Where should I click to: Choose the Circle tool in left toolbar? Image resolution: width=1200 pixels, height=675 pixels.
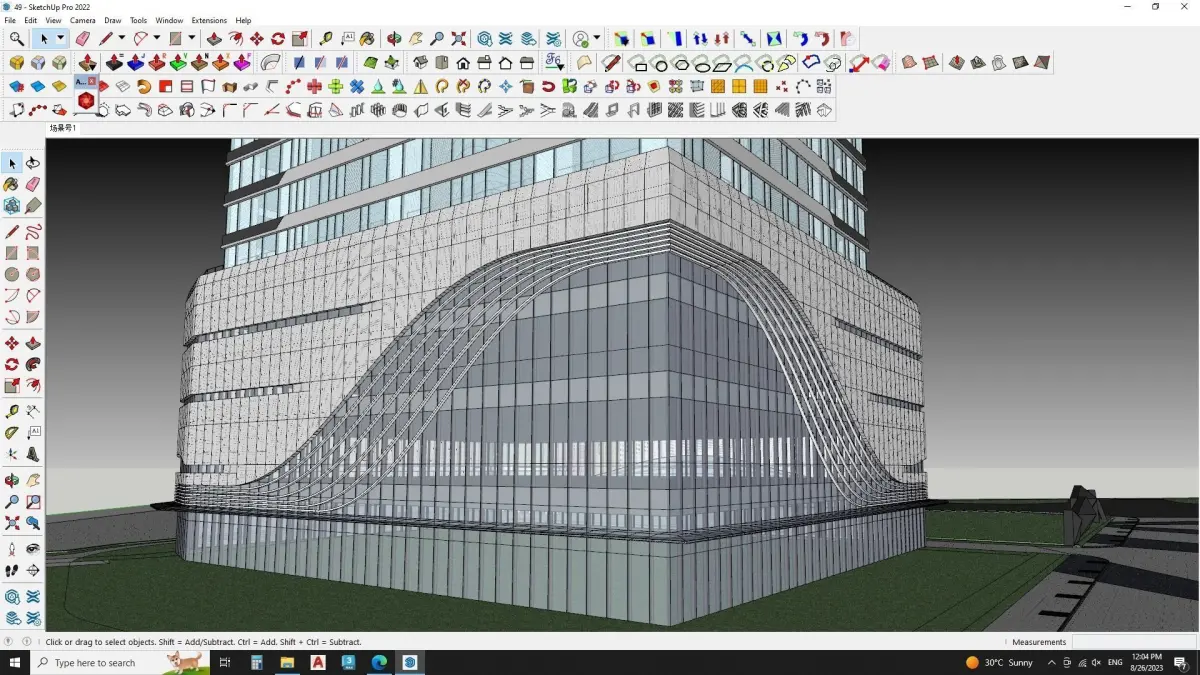(x=12, y=274)
